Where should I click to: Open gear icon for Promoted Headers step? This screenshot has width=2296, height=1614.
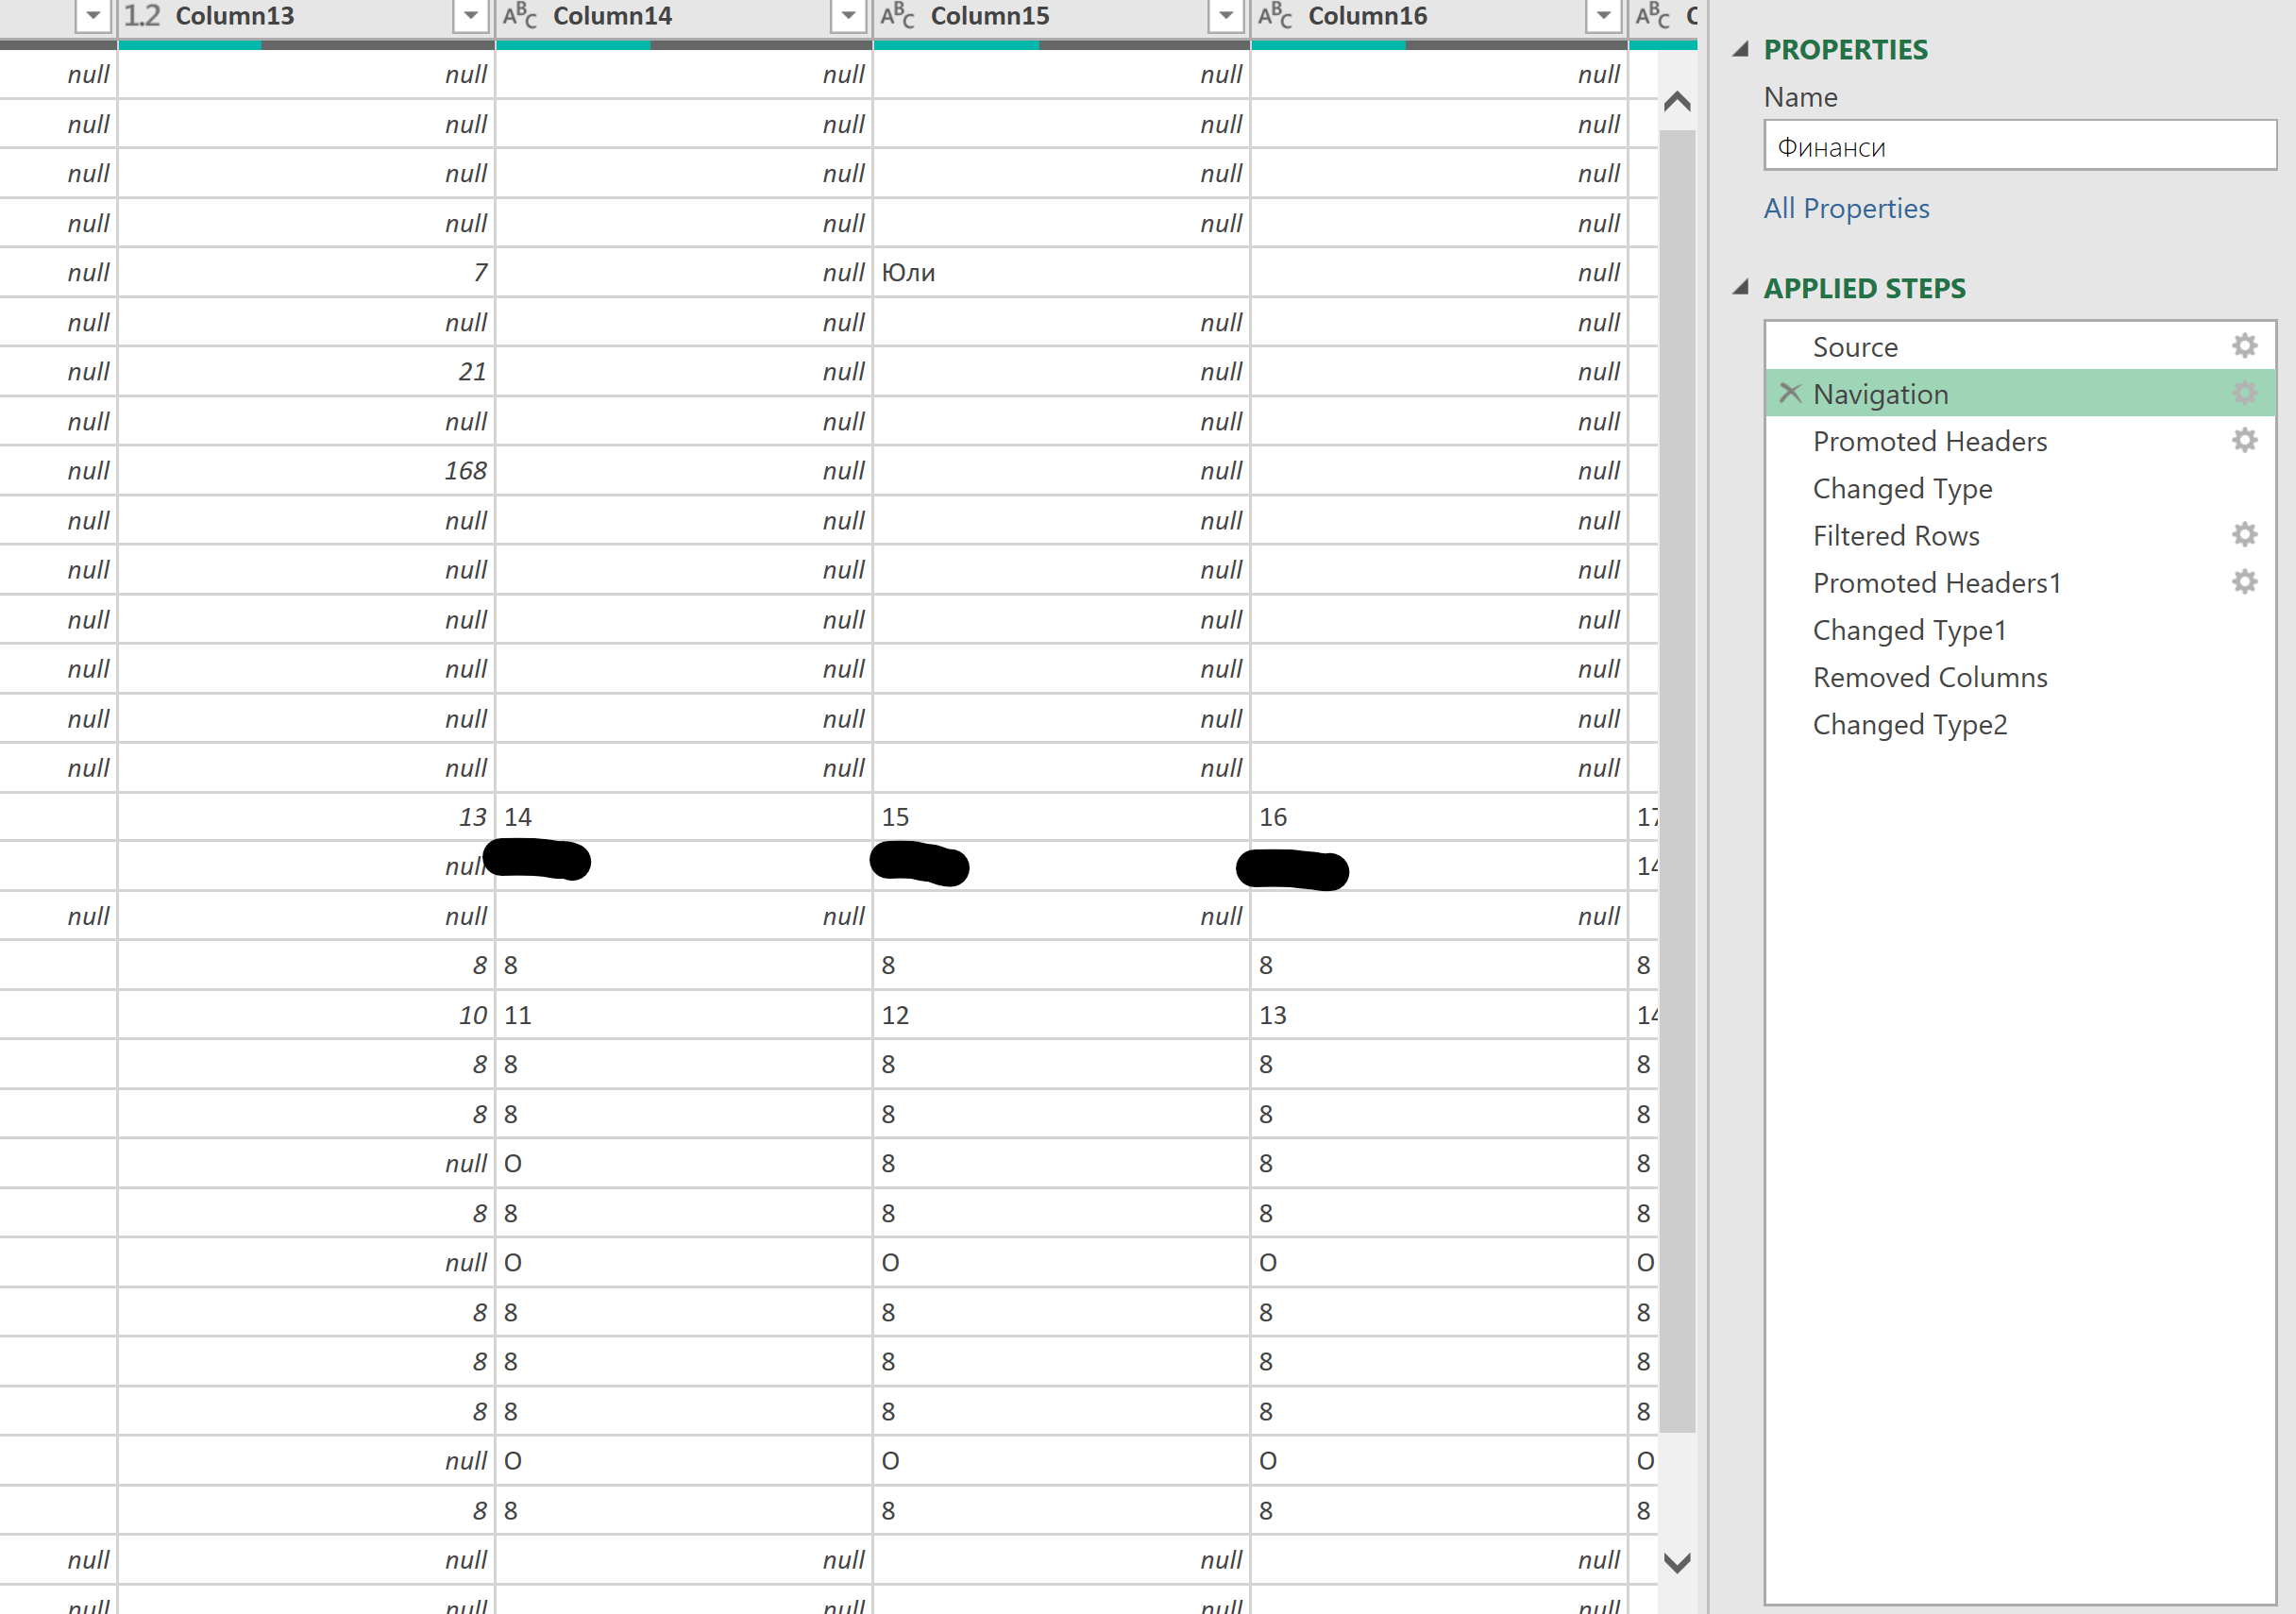tap(2244, 440)
